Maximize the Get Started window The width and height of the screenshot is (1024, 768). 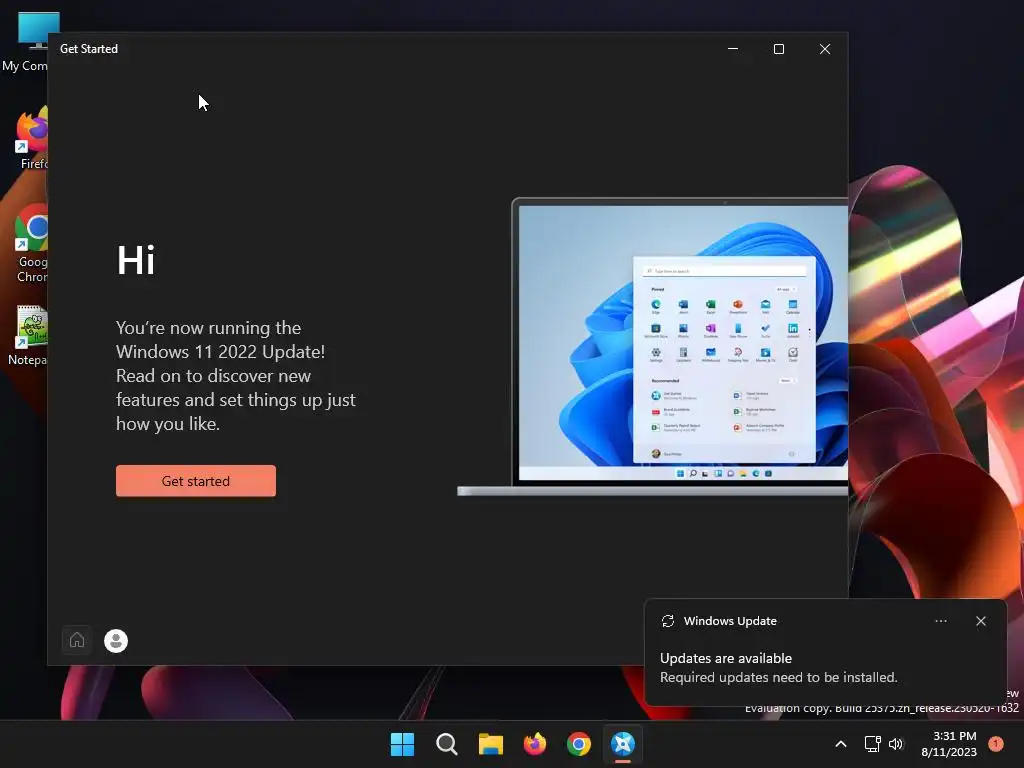pyautogui.click(x=778, y=49)
